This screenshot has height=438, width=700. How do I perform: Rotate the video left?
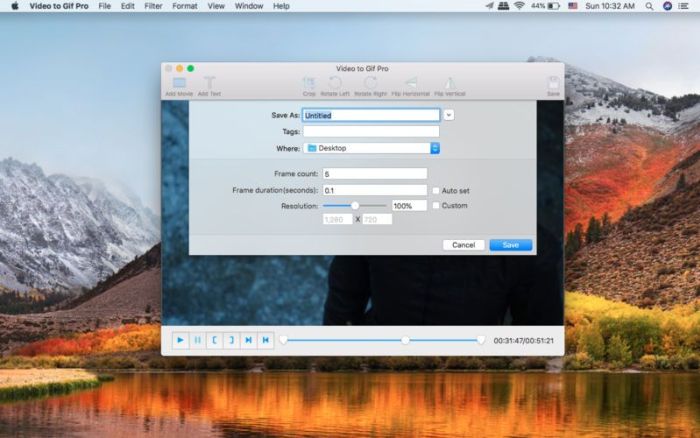336,84
